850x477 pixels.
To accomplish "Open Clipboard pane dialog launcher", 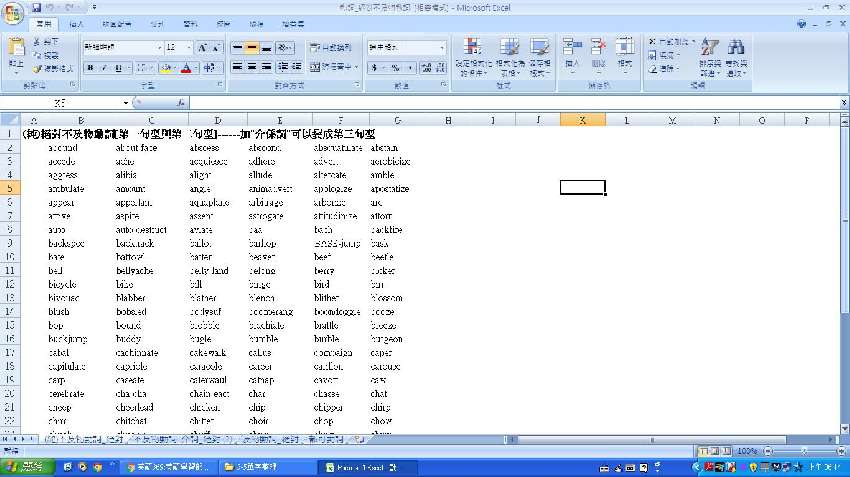I will 72,85.
